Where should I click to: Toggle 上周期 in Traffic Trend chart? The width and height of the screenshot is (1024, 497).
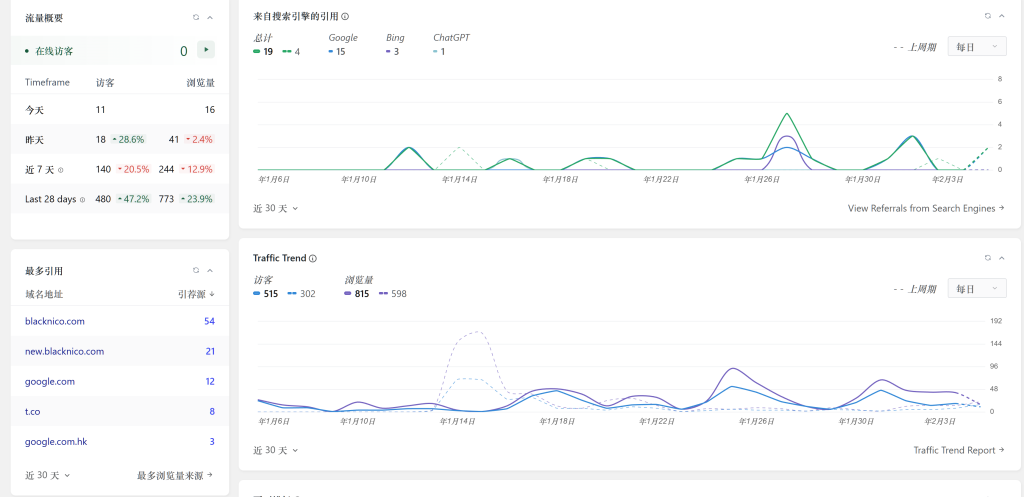pos(914,289)
